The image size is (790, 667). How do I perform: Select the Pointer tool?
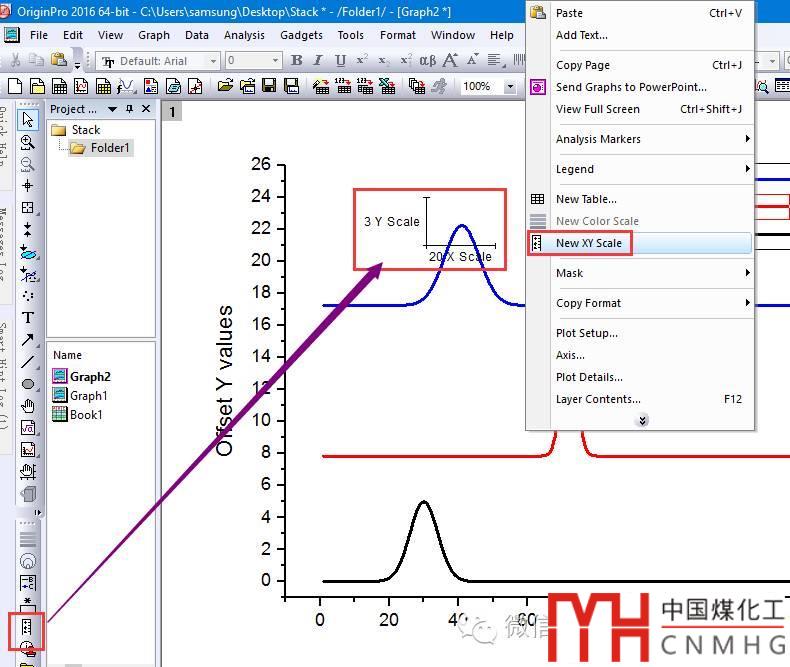click(x=28, y=120)
